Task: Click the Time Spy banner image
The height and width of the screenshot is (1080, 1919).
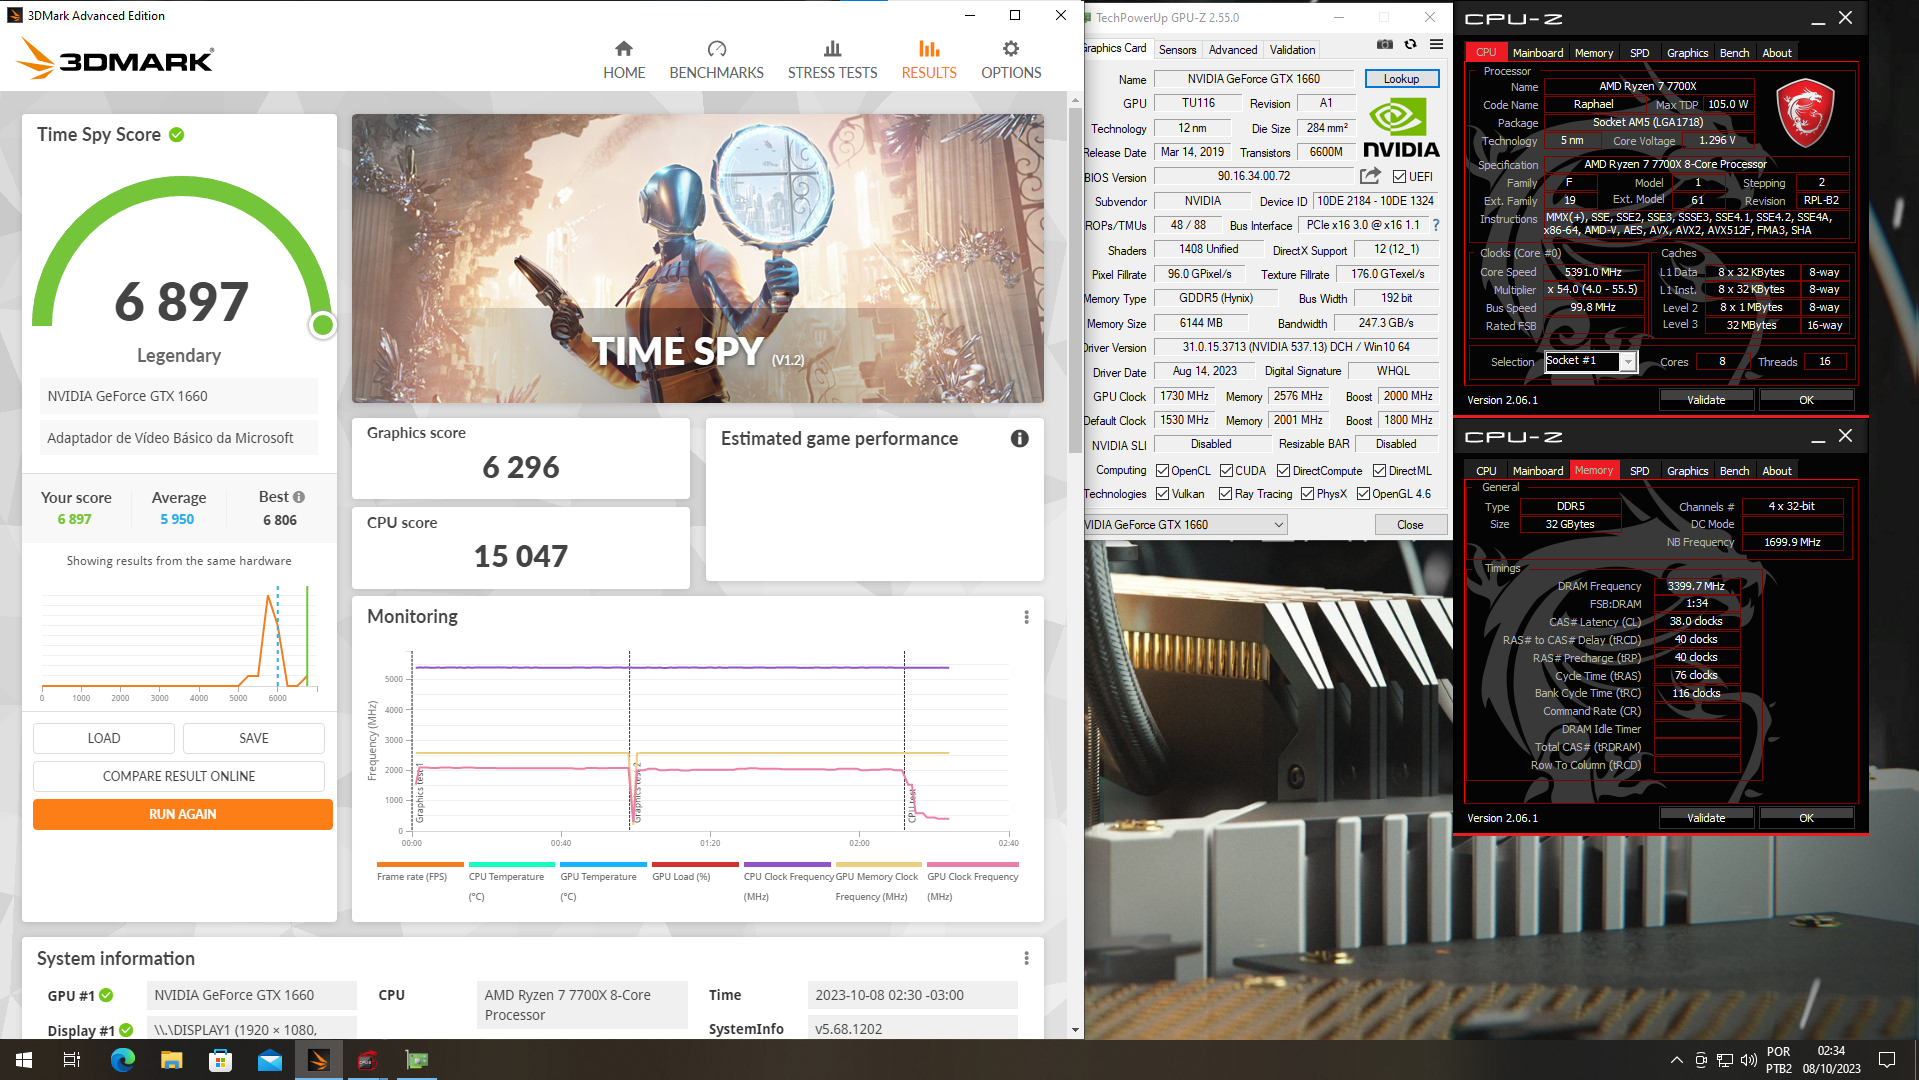Action: coord(697,258)
